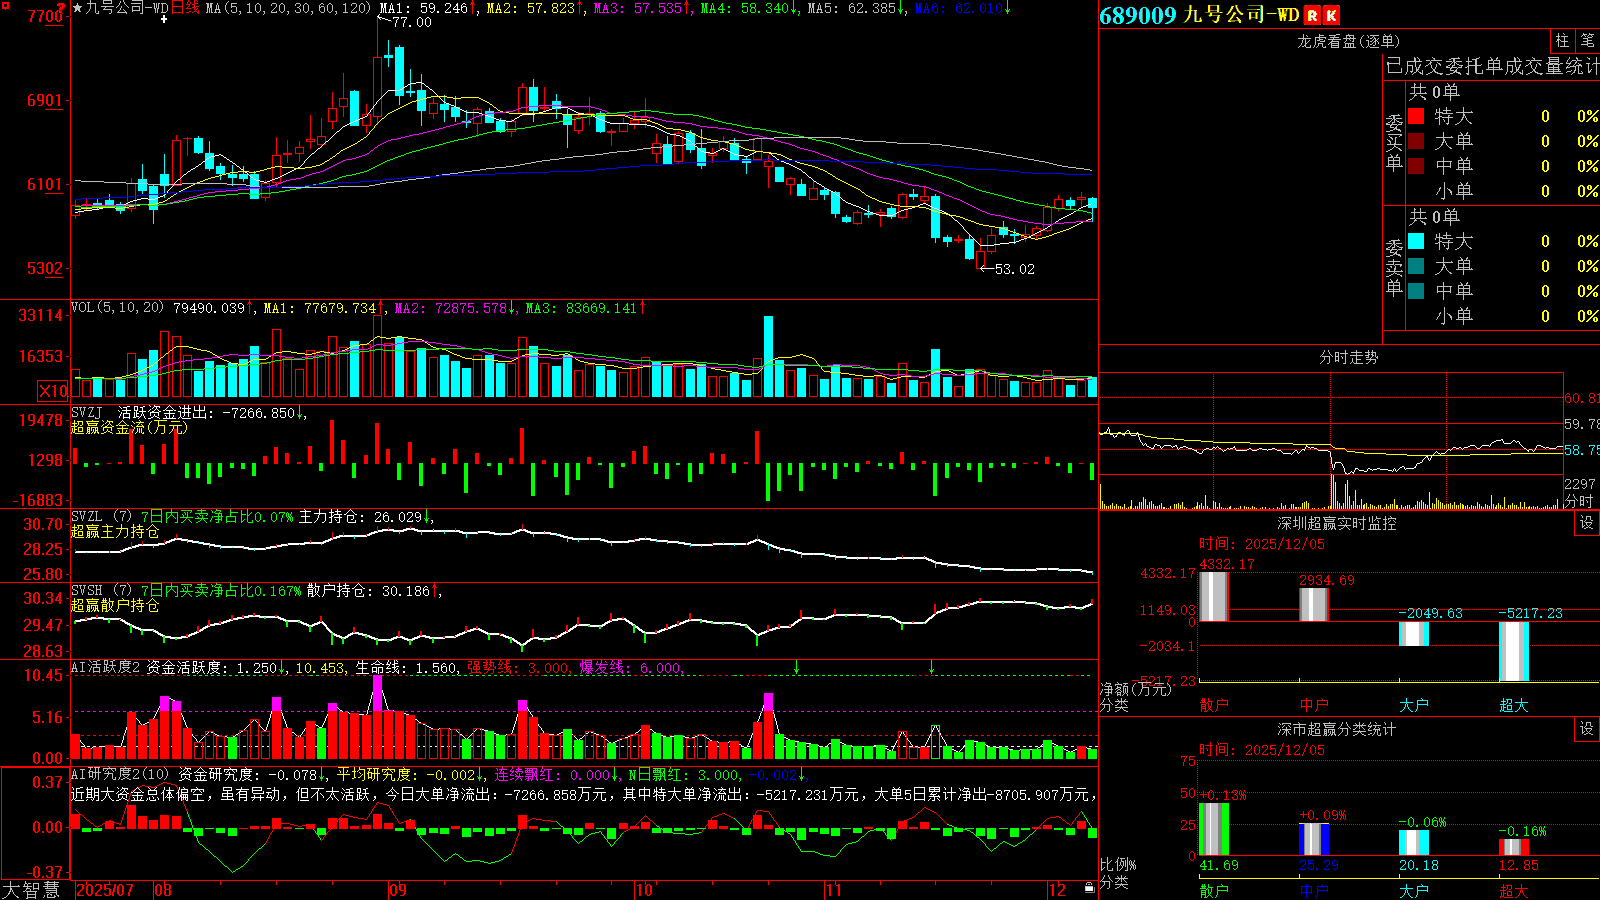This screenshot has height=900, width=1600.
Task: Click the 深市超赢分类统计 panel title
Action: pyautogui.click(x=1337, y=729)
